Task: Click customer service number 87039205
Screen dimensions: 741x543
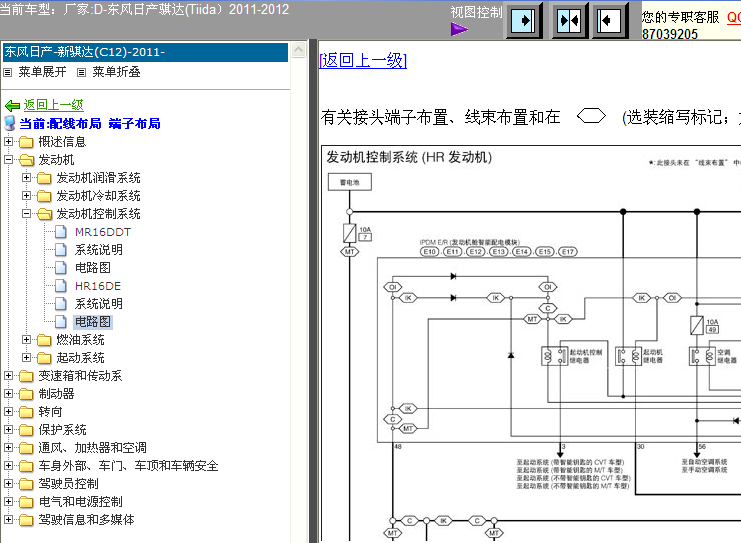Action: tap(670, 34)
